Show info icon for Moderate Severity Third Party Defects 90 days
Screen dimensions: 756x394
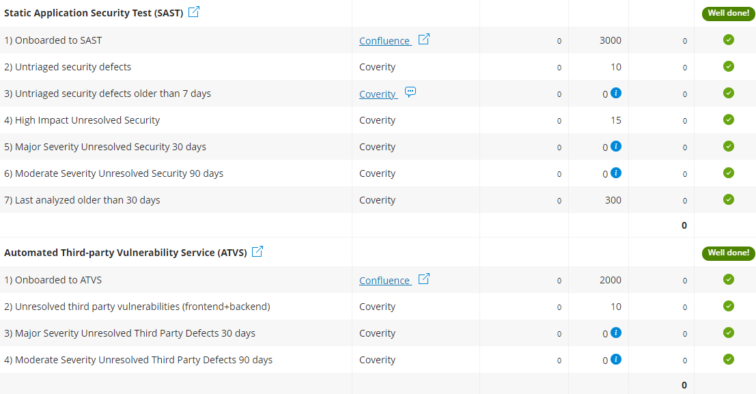(616, 359)
